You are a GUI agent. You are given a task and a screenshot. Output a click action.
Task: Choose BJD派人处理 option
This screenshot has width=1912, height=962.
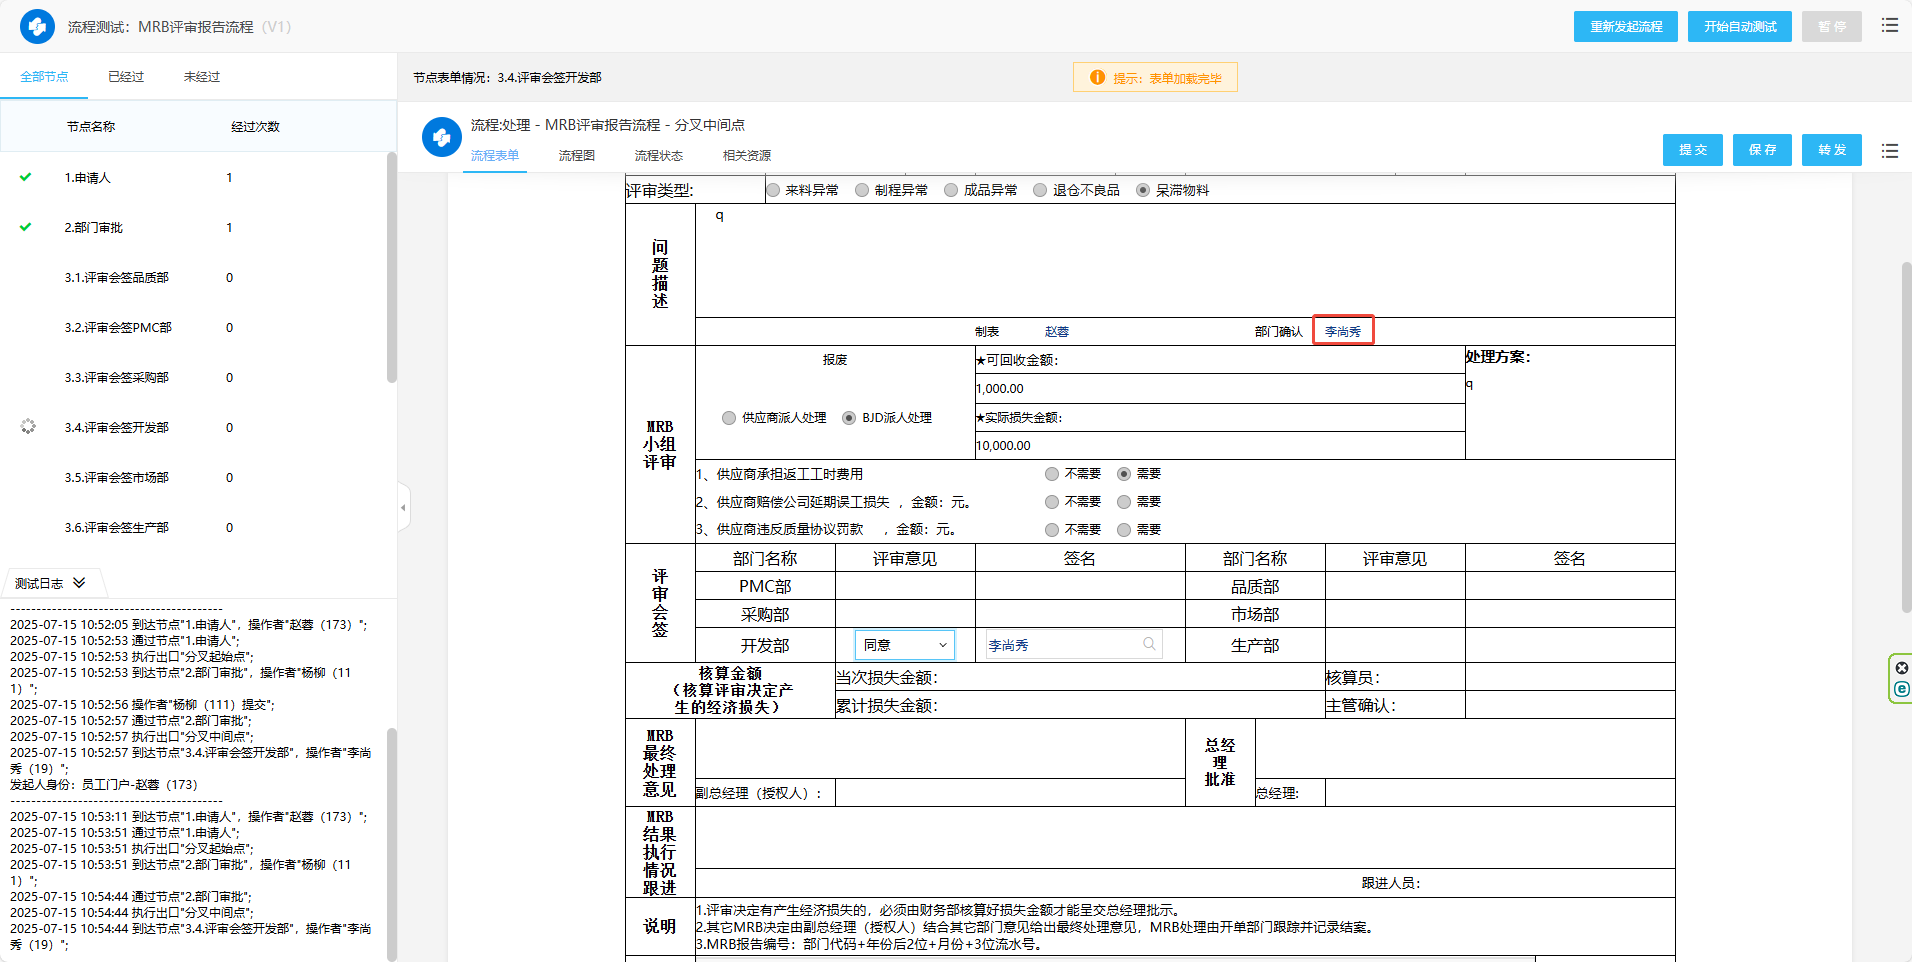pyautogui.click(x=849, y=418)
